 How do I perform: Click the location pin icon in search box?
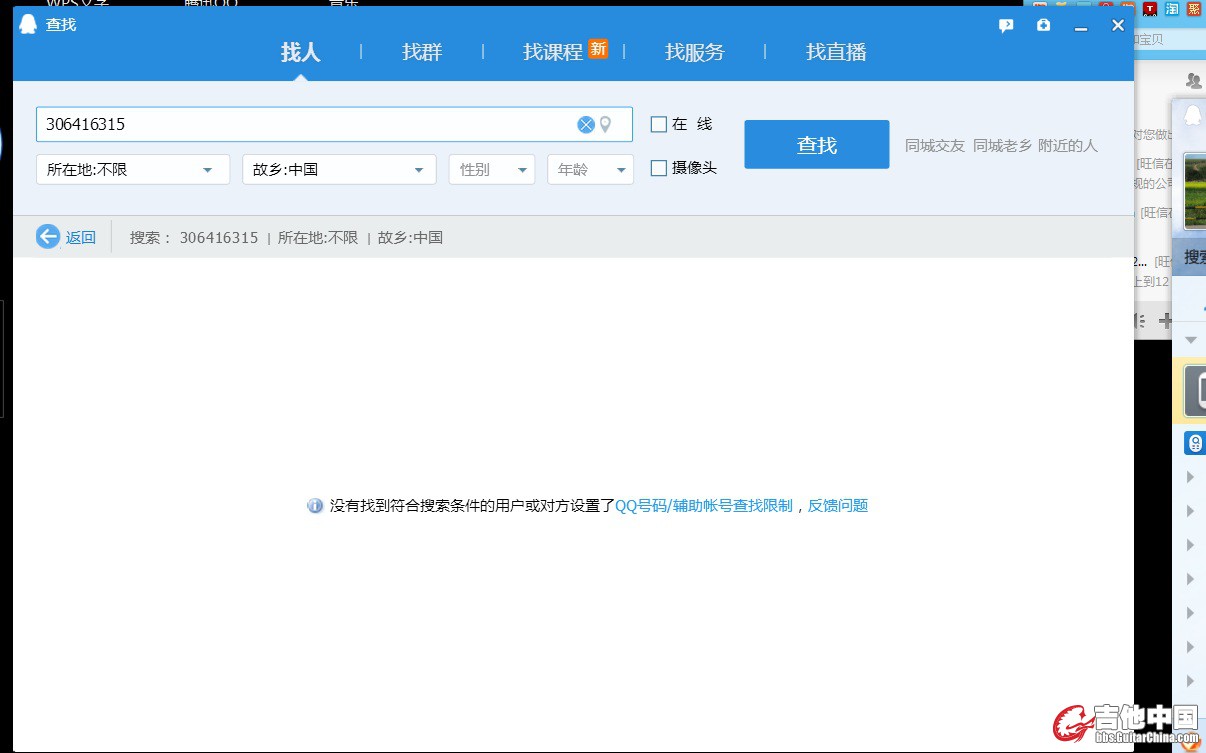point(605,125)
